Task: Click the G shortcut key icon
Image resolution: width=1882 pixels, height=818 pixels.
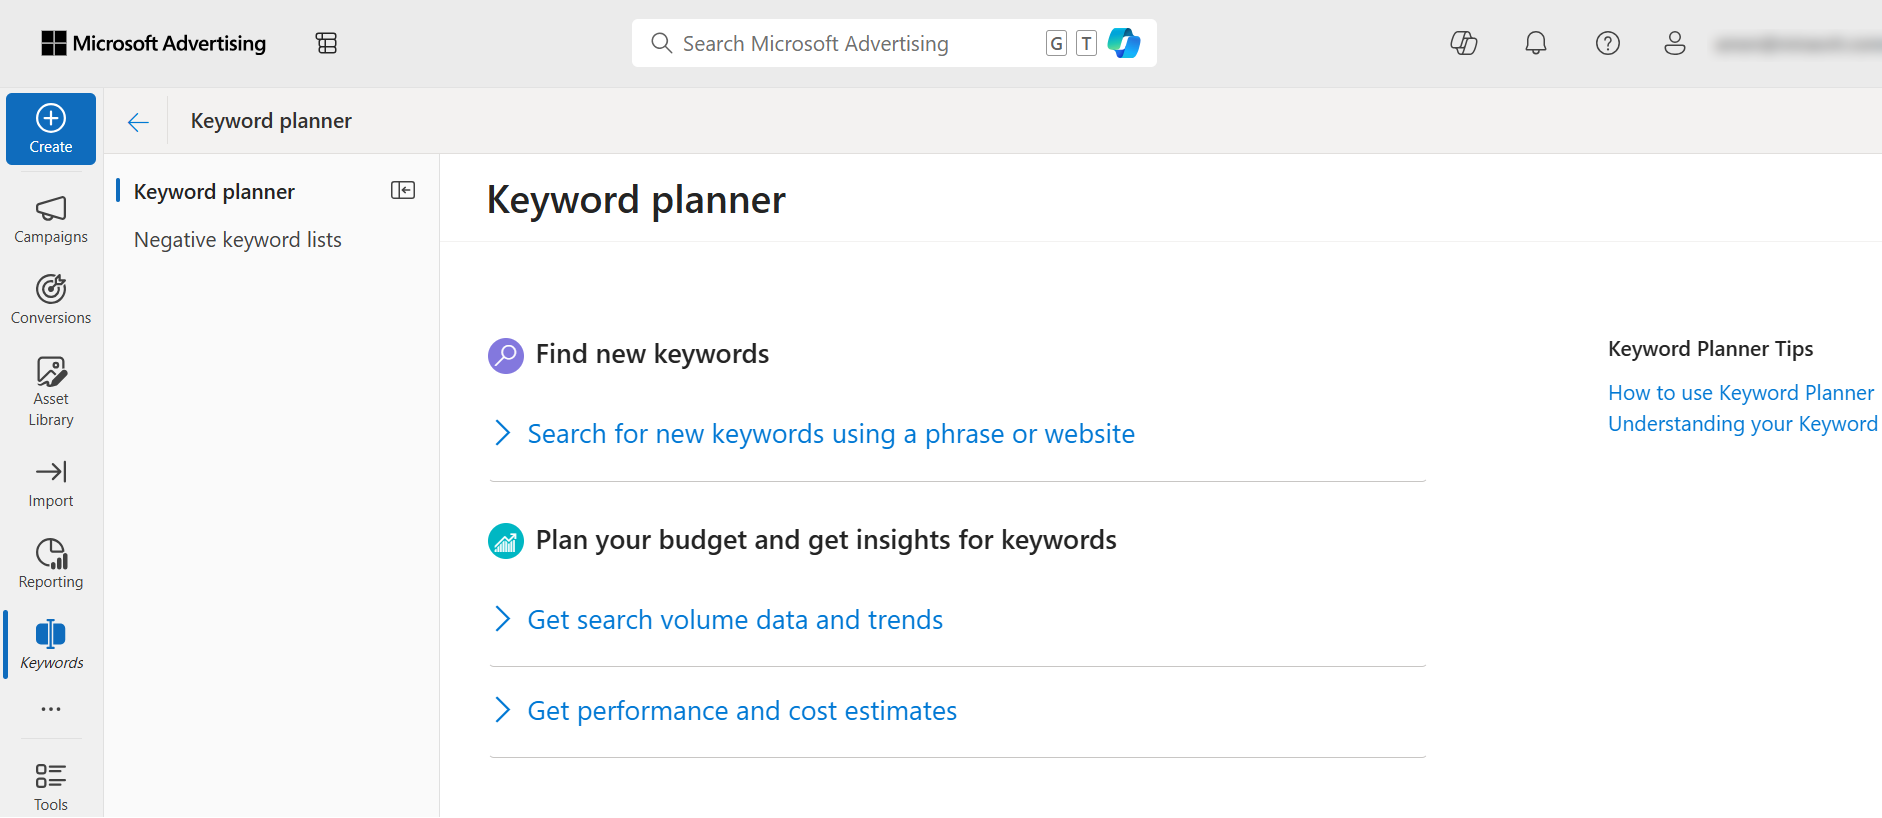Action: point(1056,43)
